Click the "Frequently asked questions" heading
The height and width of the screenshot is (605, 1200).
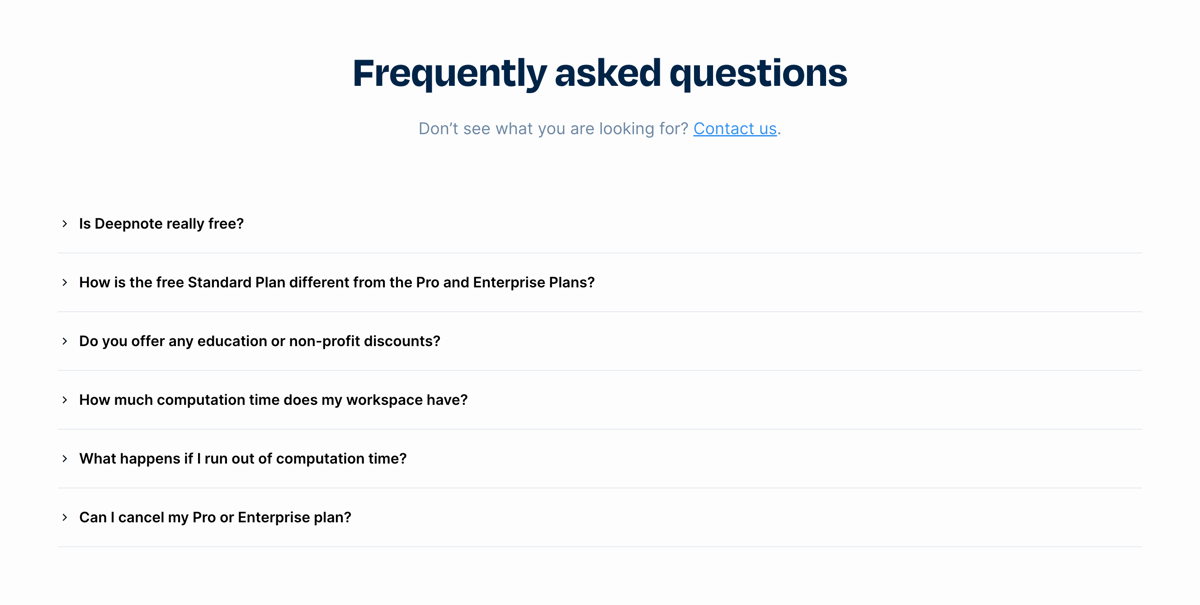click(x=599, y=72)
